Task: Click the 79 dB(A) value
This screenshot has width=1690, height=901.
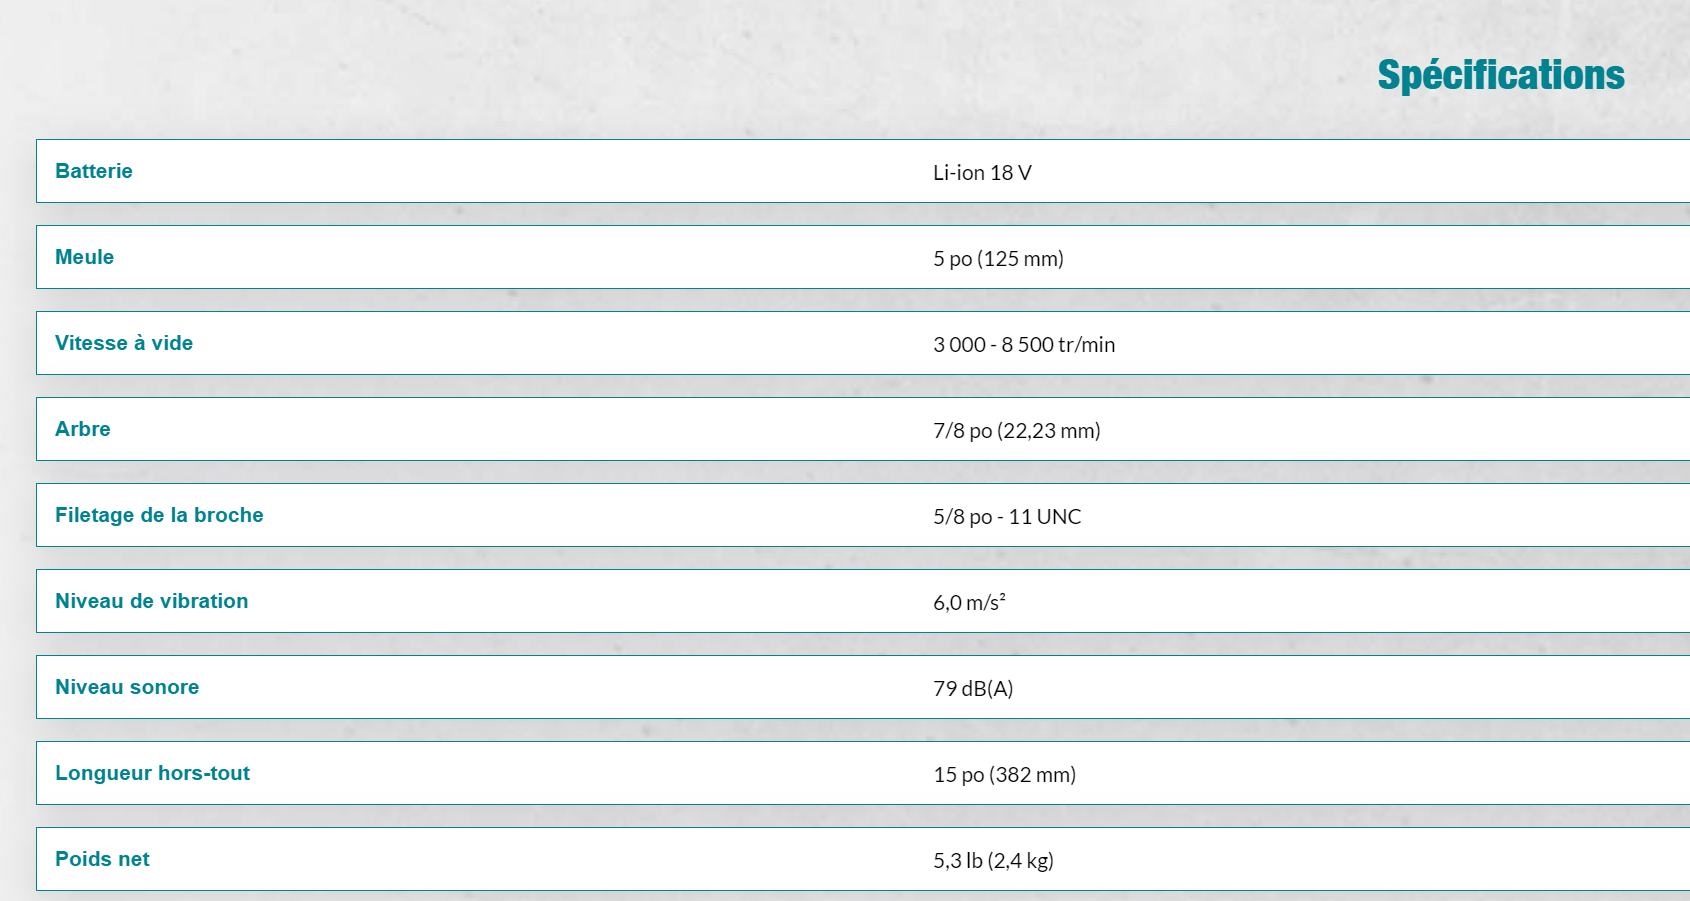Action: pos(973,689)
